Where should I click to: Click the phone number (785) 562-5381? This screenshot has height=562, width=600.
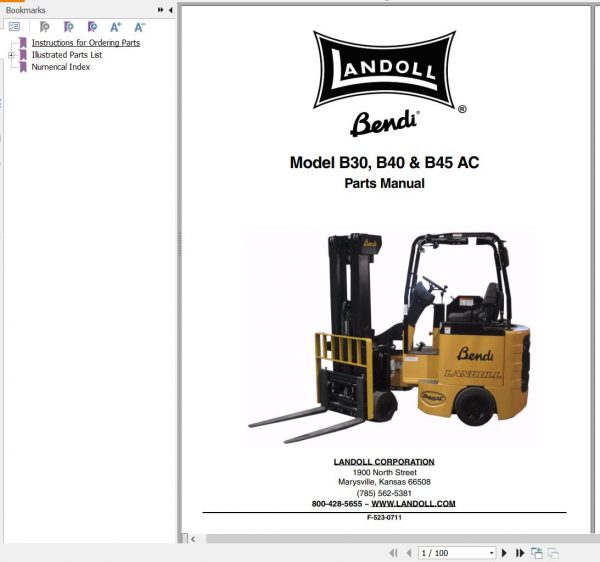(x=384, y=493)
